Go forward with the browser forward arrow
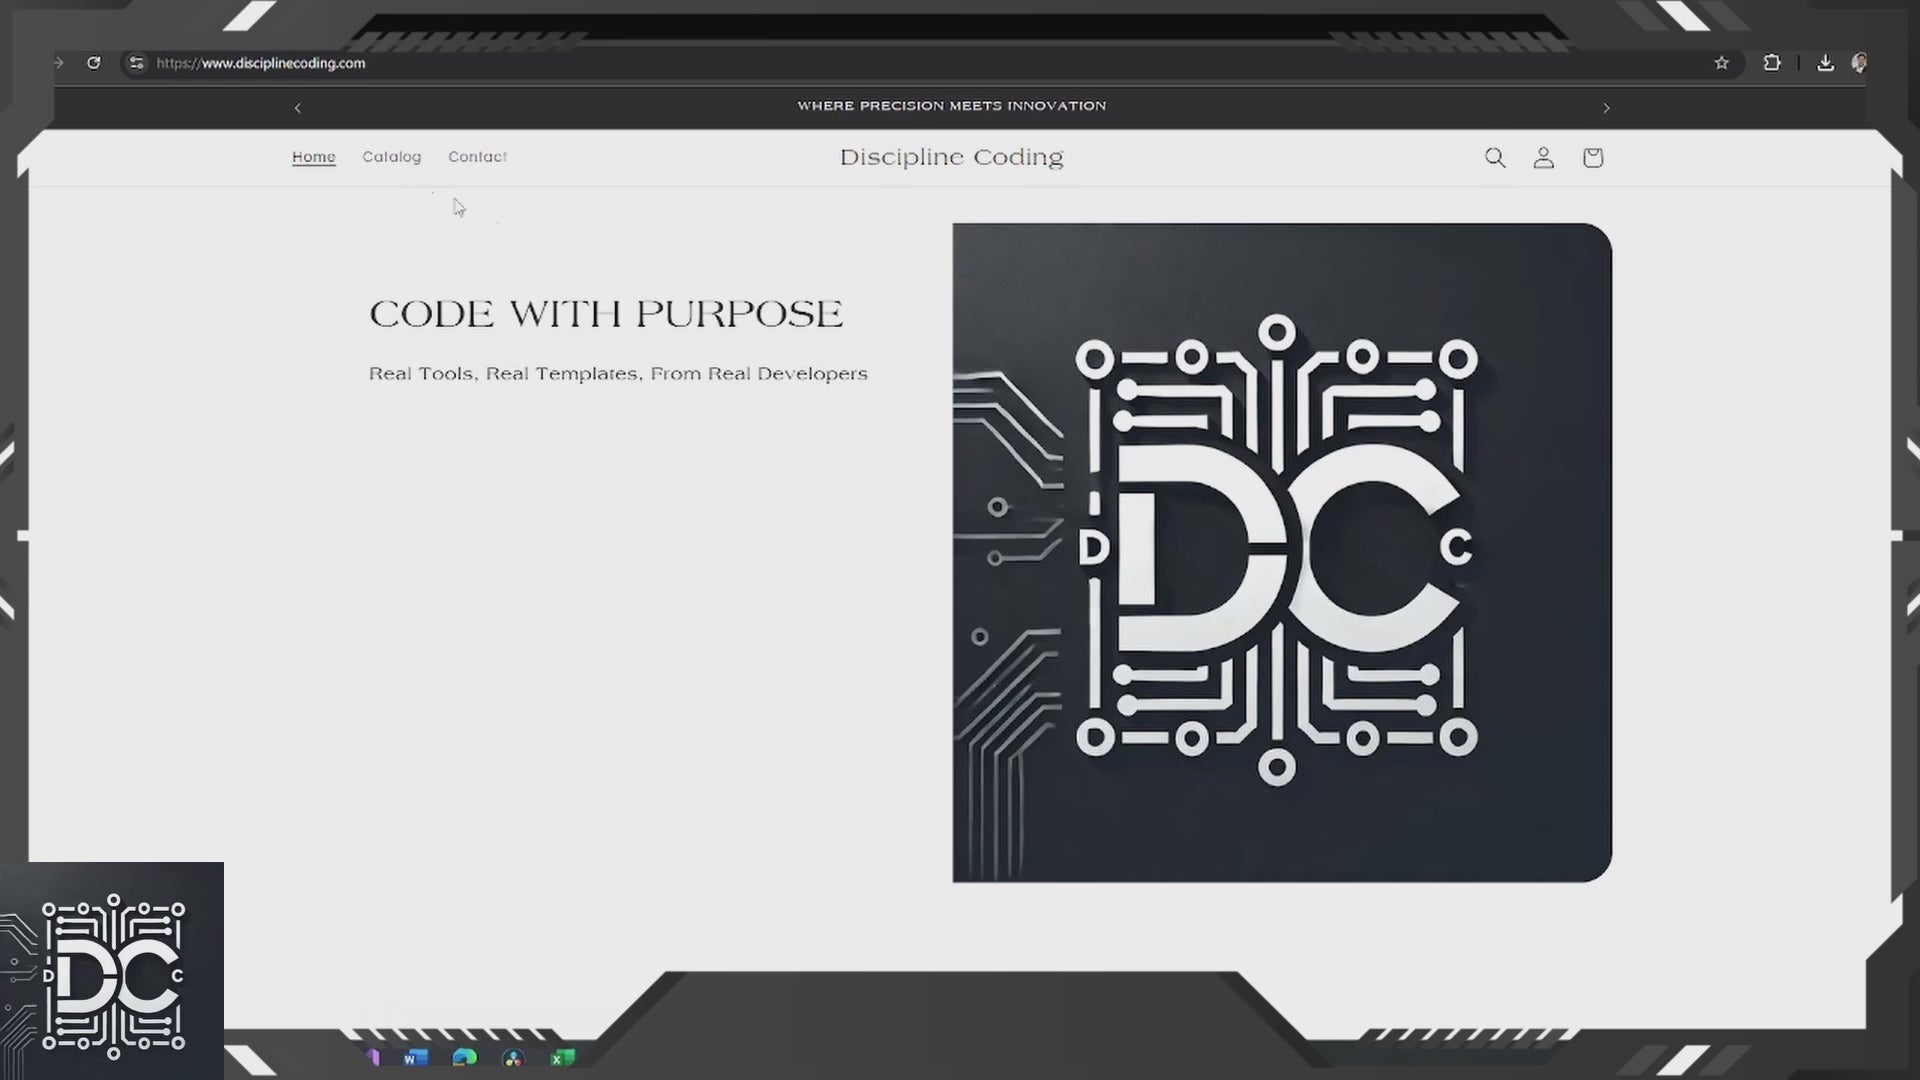The height and width of the screenshot is (1080, 1920). (x=59, y=63)
